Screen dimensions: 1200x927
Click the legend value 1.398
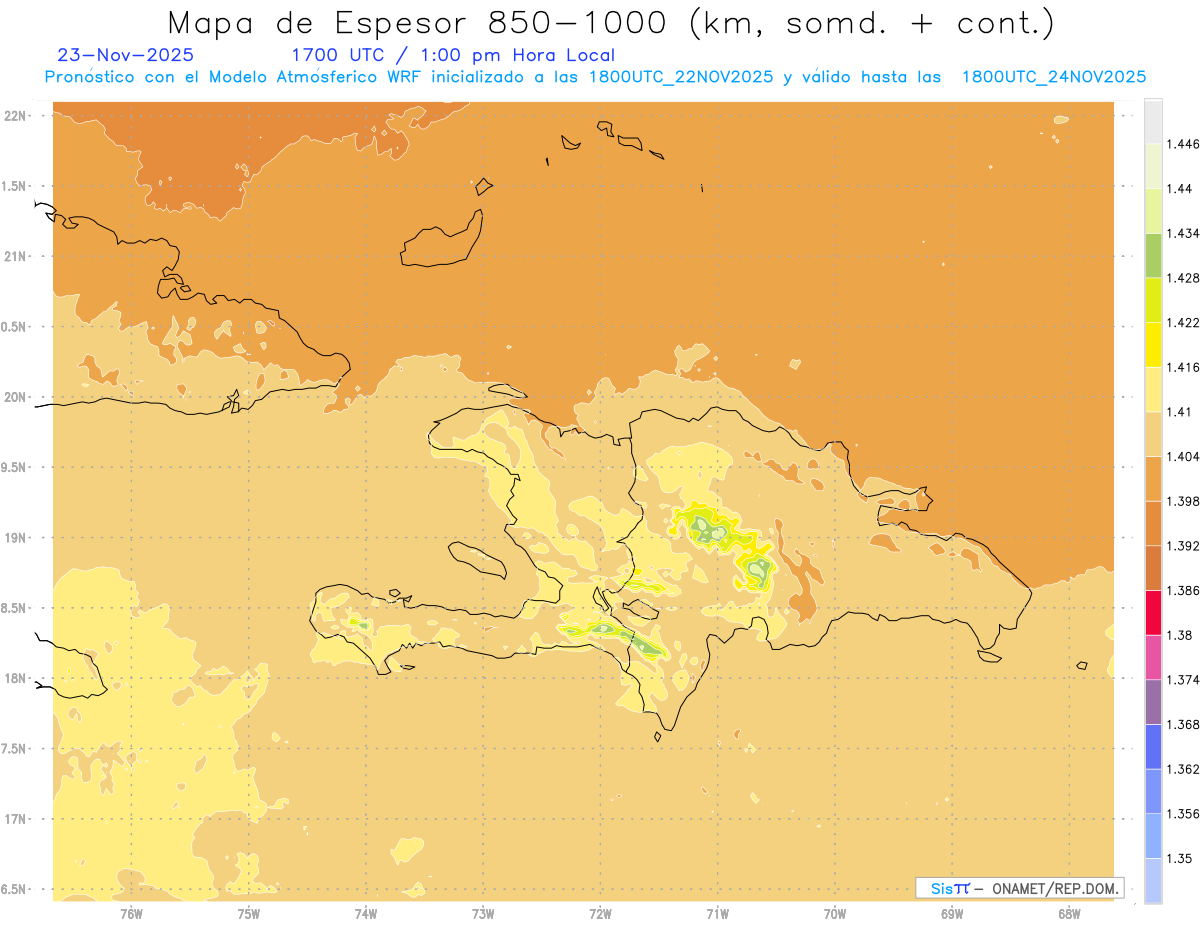tap(1183, 500)
